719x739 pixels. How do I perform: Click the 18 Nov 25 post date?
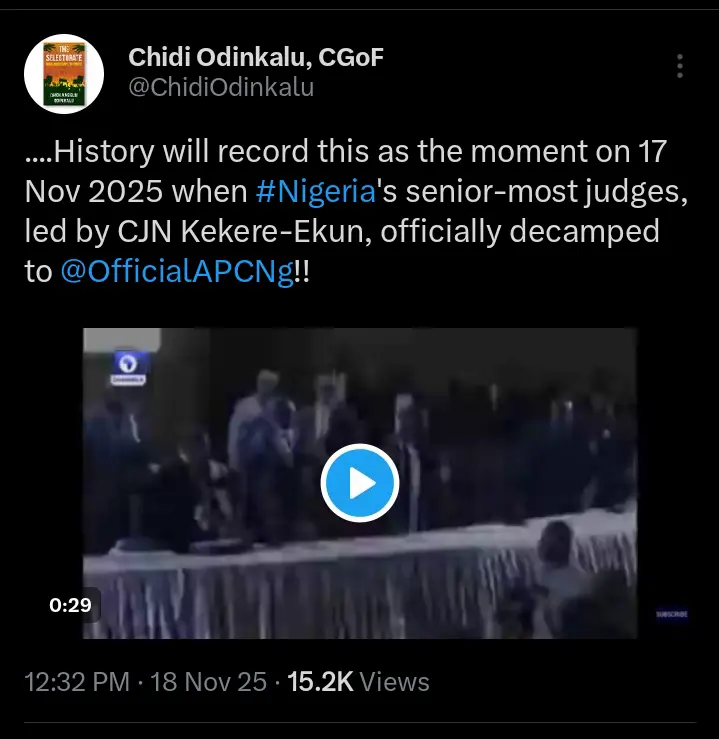click(x=208, y=682)
